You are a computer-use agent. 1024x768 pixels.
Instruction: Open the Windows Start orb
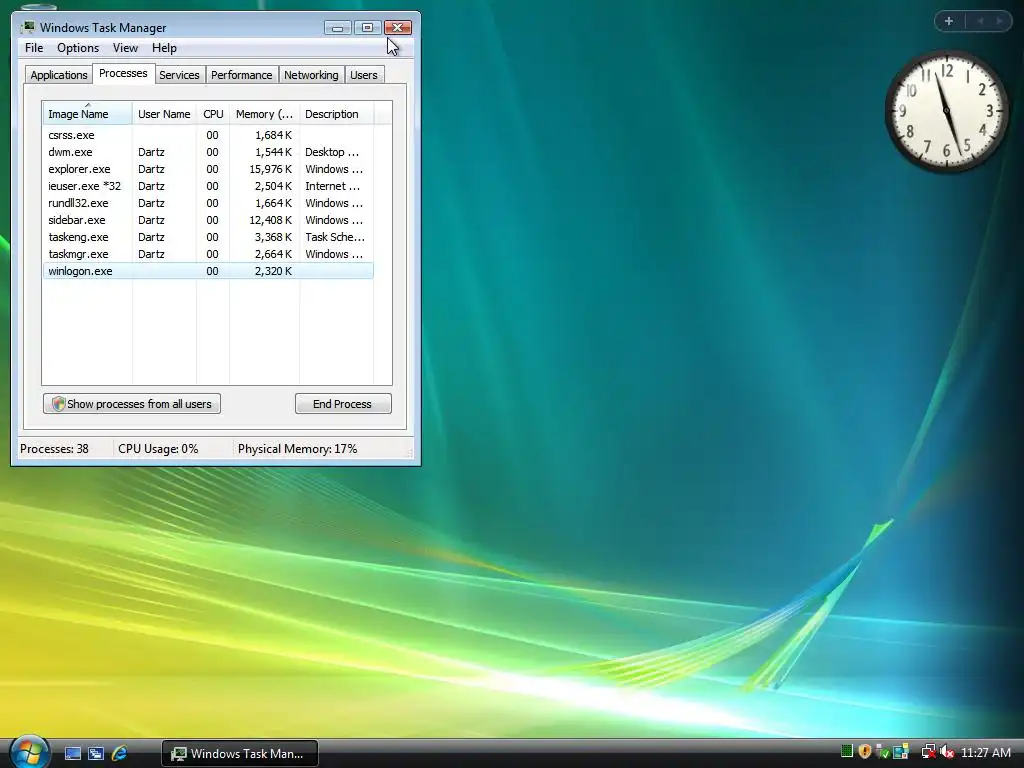point(28,751)
